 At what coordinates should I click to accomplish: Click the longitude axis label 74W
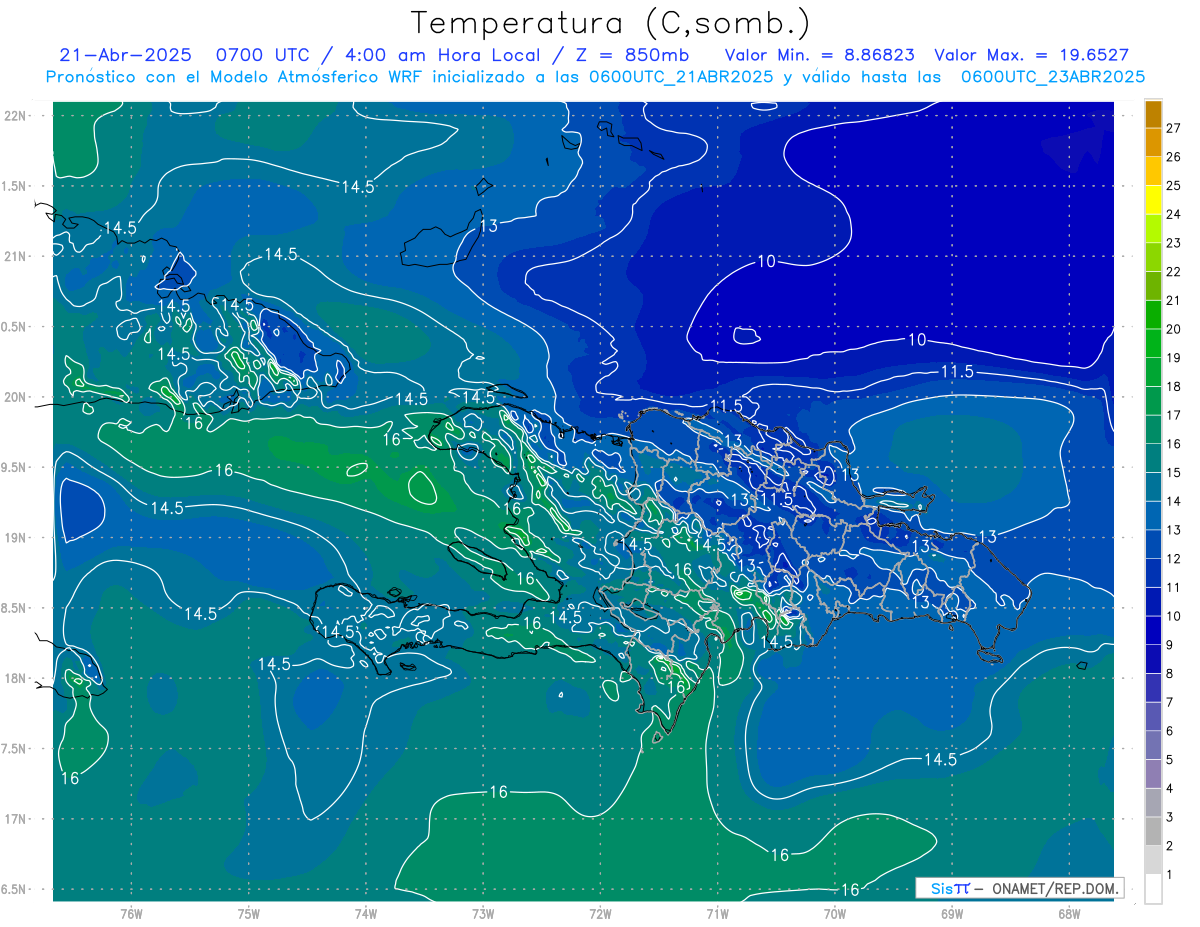pyautogui.click(x=366, y=914)
